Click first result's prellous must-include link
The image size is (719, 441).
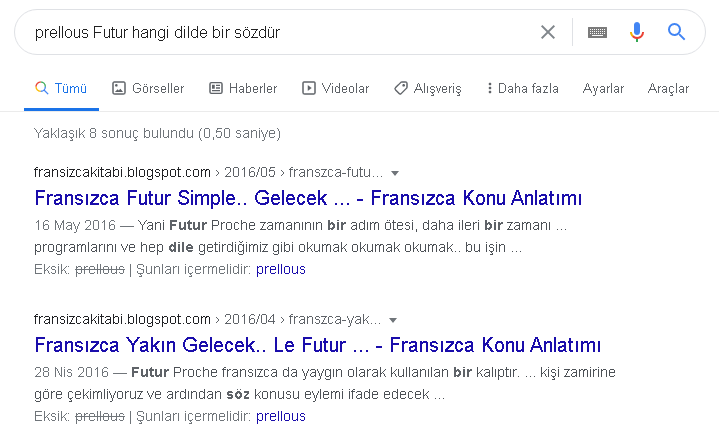[x=281, y=269]
